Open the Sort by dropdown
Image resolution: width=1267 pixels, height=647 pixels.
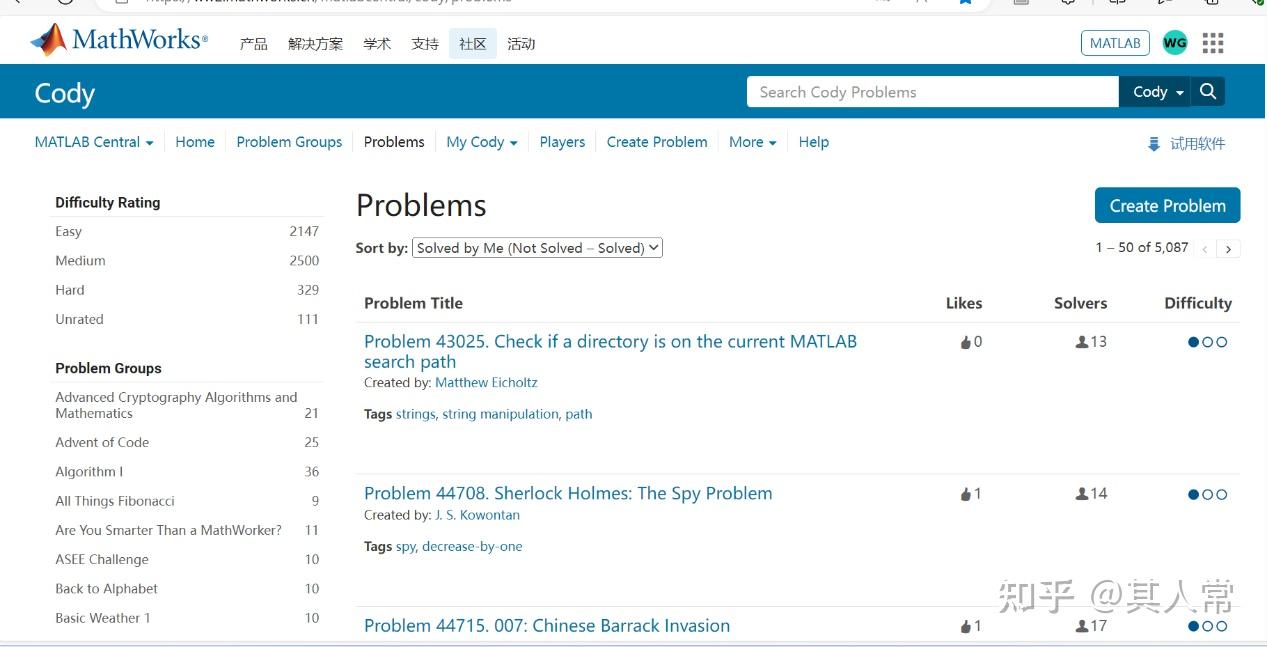click(x=537, y=248)
